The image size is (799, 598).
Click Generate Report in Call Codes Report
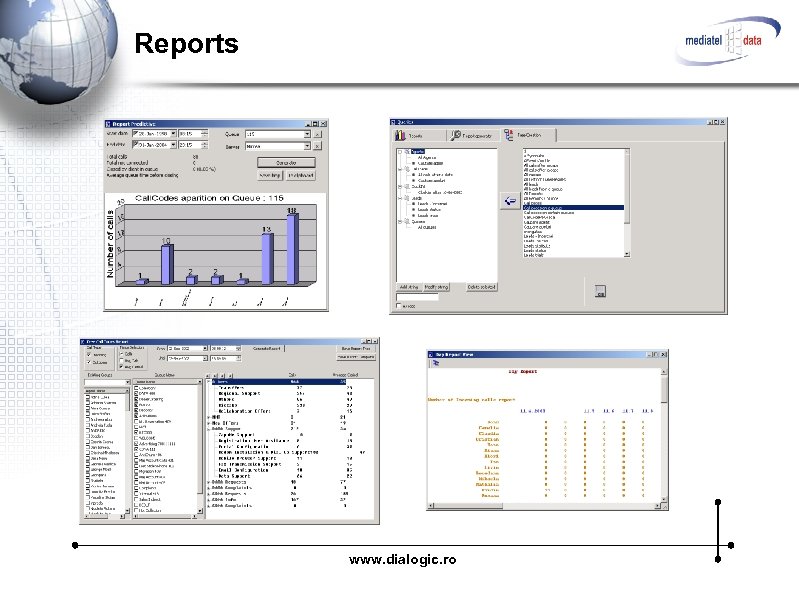pos(267,349)
